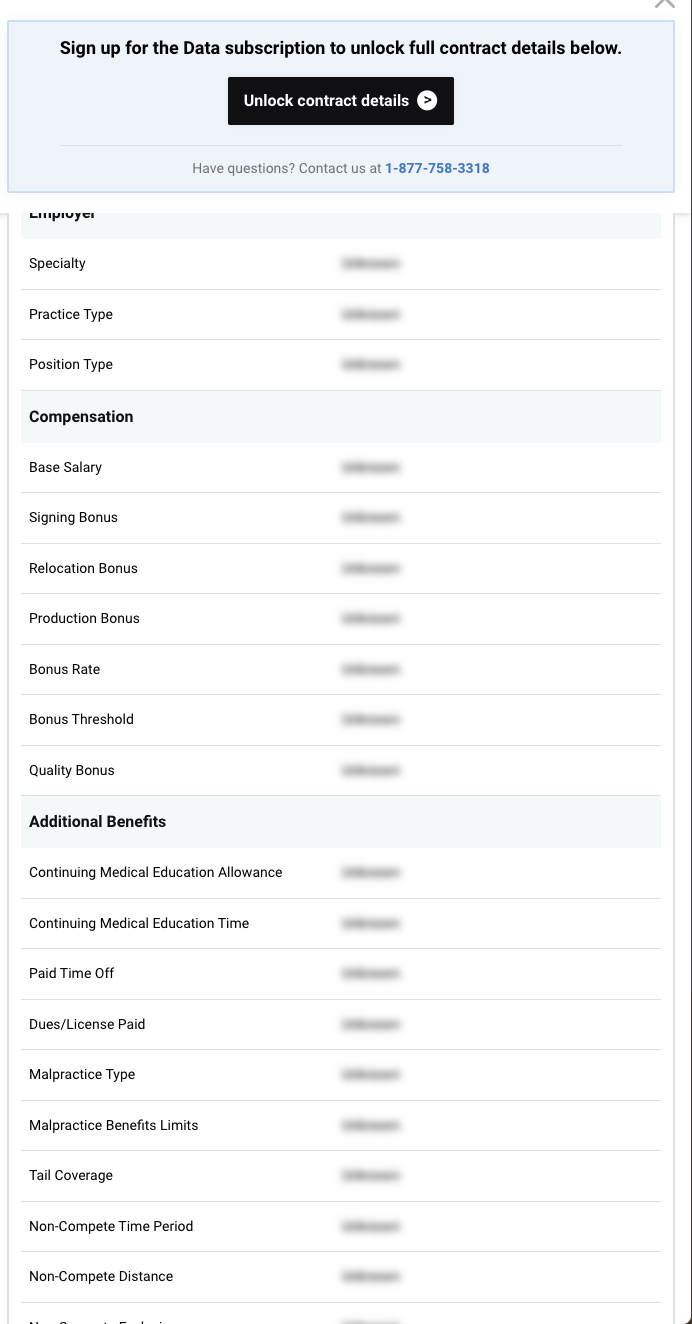This screenshot has height=1324, width=692.
Task: Click the blurred Paid Time Off value
Action: click(370, 973)
